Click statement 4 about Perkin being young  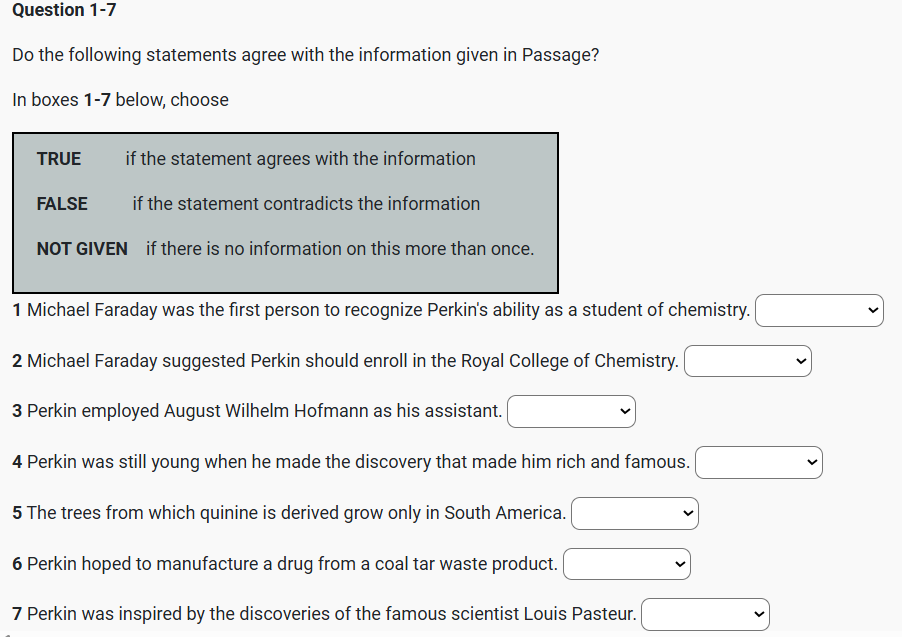tap(351, 462)
